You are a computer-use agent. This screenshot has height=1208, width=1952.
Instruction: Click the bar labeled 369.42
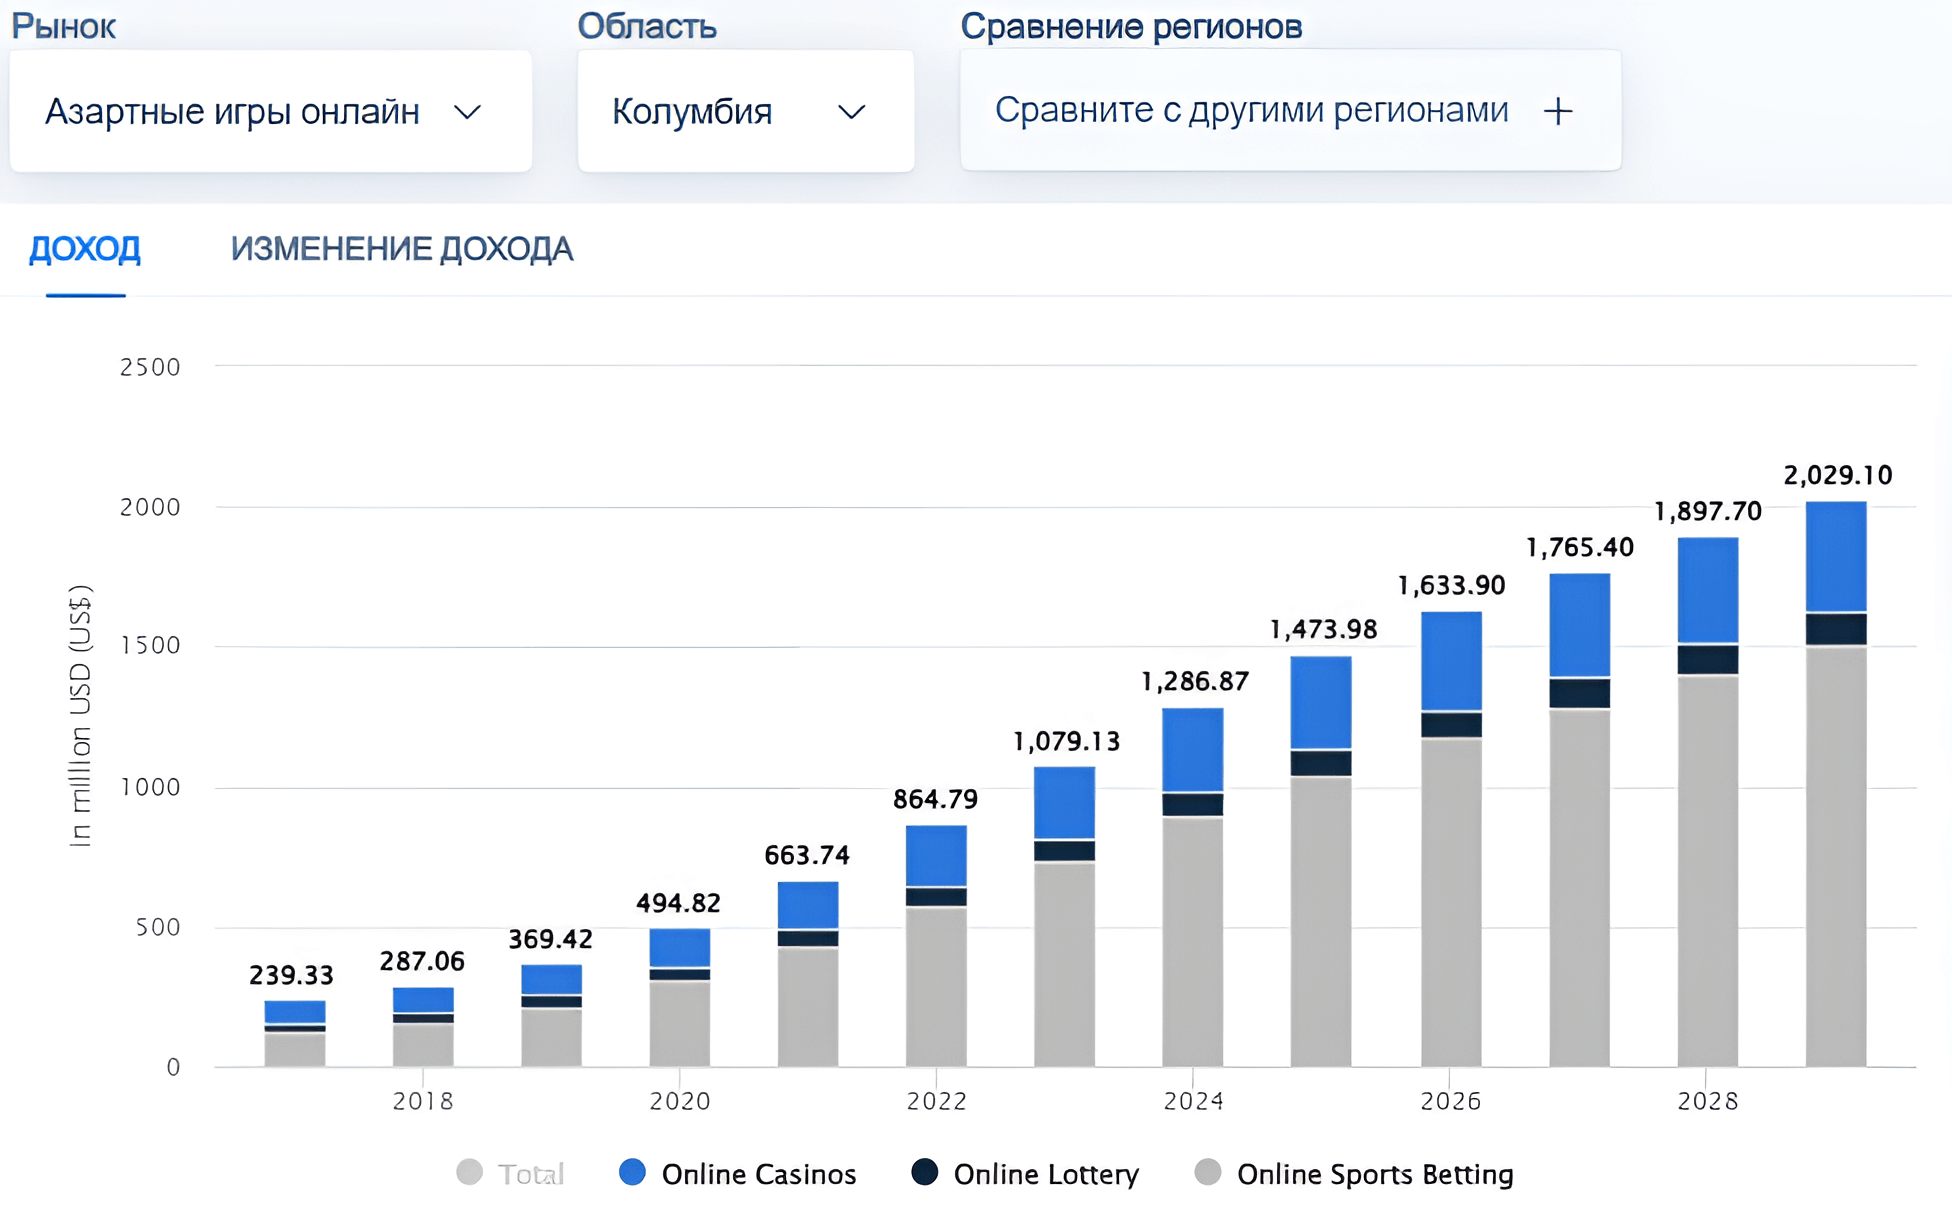click(551, 1016)
